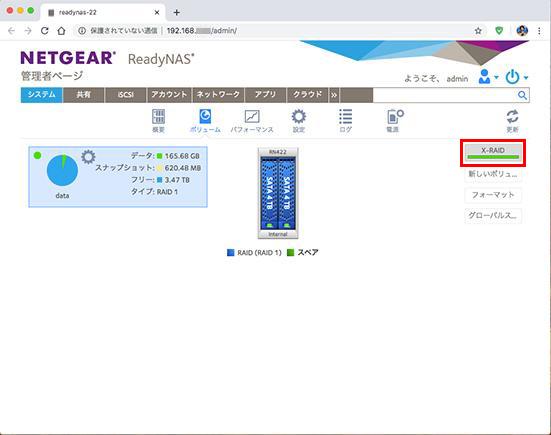Toggle the X-RAID mode button
Viewport: 551px width, 435px height.
(493, 152)
